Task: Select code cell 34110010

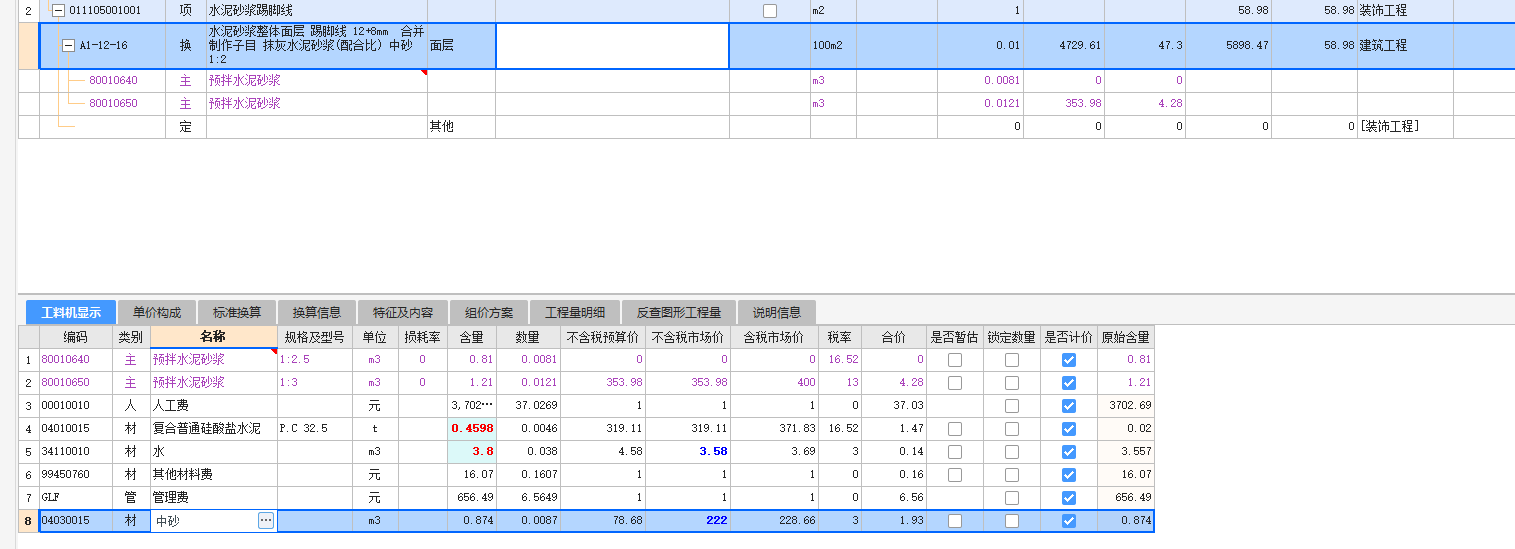Action: point(76,452)
